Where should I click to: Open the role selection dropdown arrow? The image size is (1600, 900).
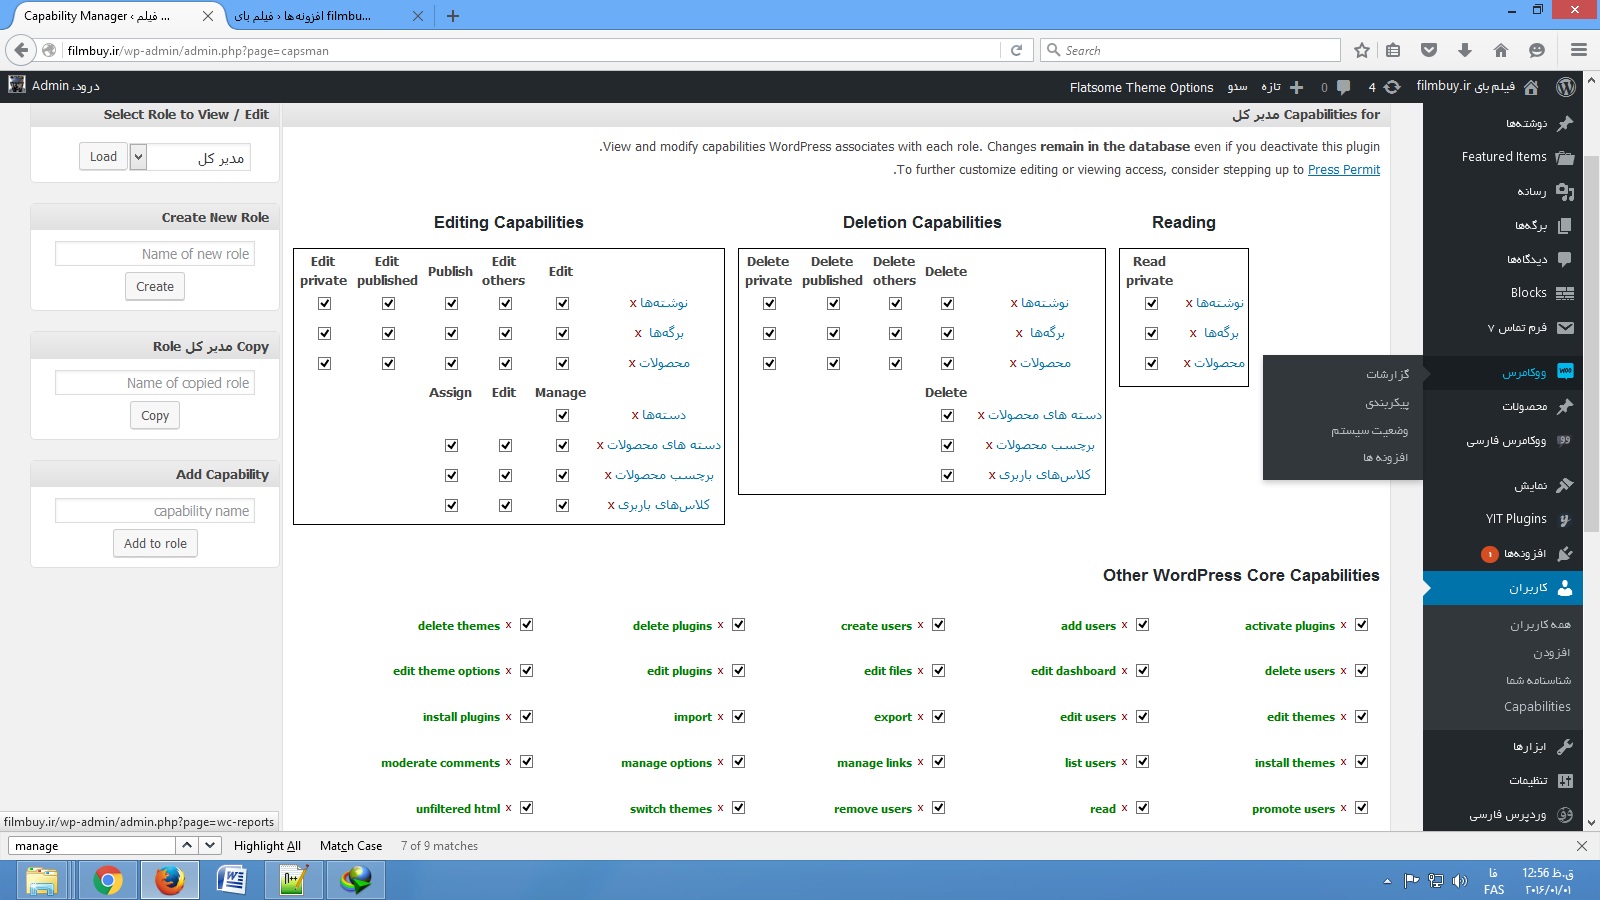pyautogui.click(x=139, y=157)
